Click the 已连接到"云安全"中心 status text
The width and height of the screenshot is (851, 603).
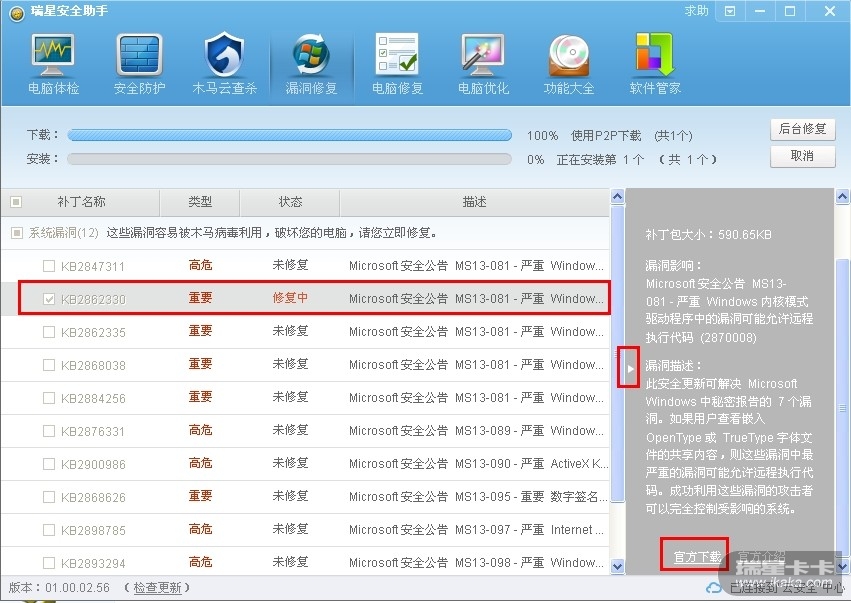(x=787, y=588)
